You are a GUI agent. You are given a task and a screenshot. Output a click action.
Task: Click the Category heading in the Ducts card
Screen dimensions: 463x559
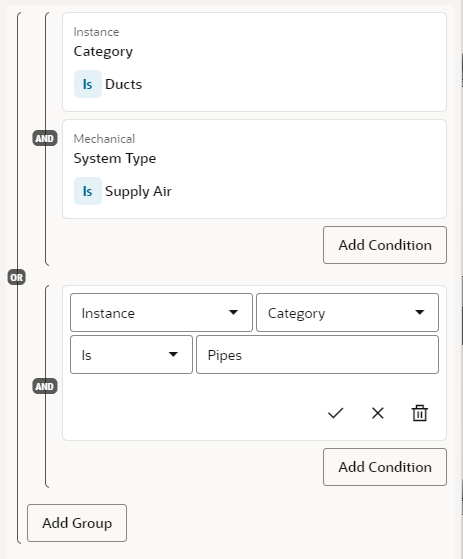[x=103, y=52]
